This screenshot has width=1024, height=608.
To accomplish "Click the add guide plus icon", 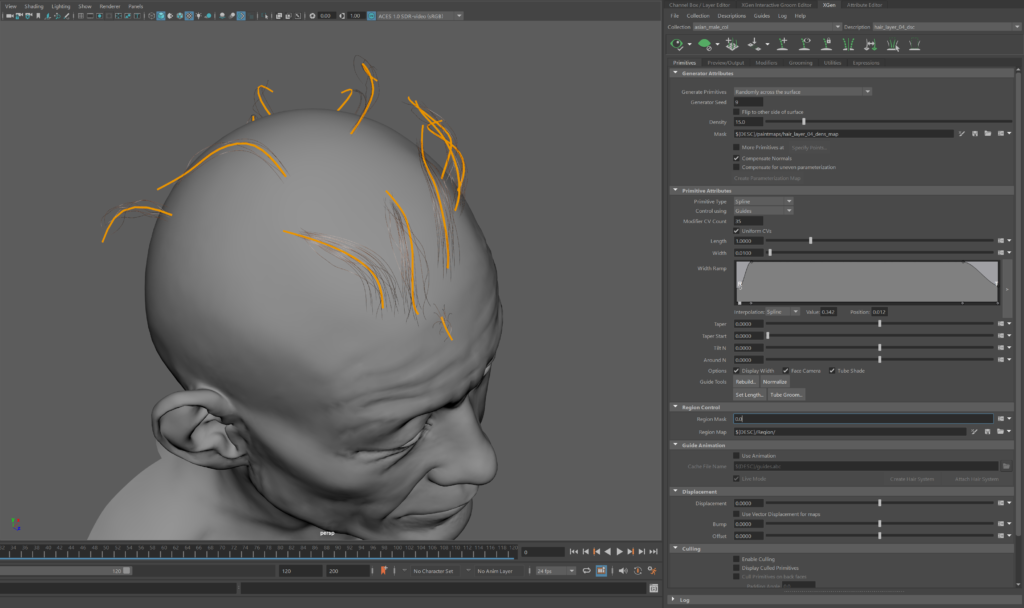I will pos(782,44).
